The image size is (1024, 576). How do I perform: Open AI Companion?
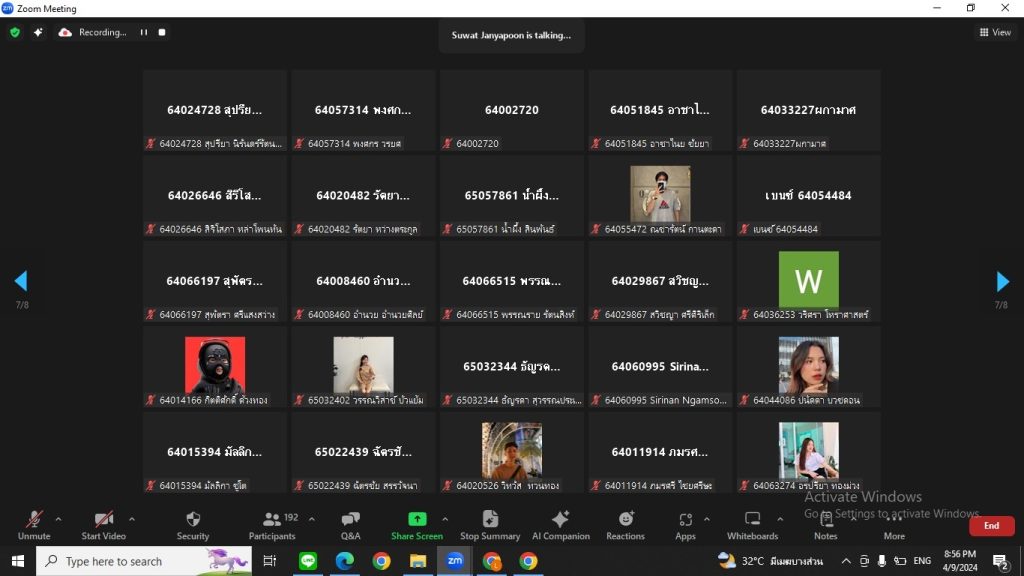[x=560, y=525]
